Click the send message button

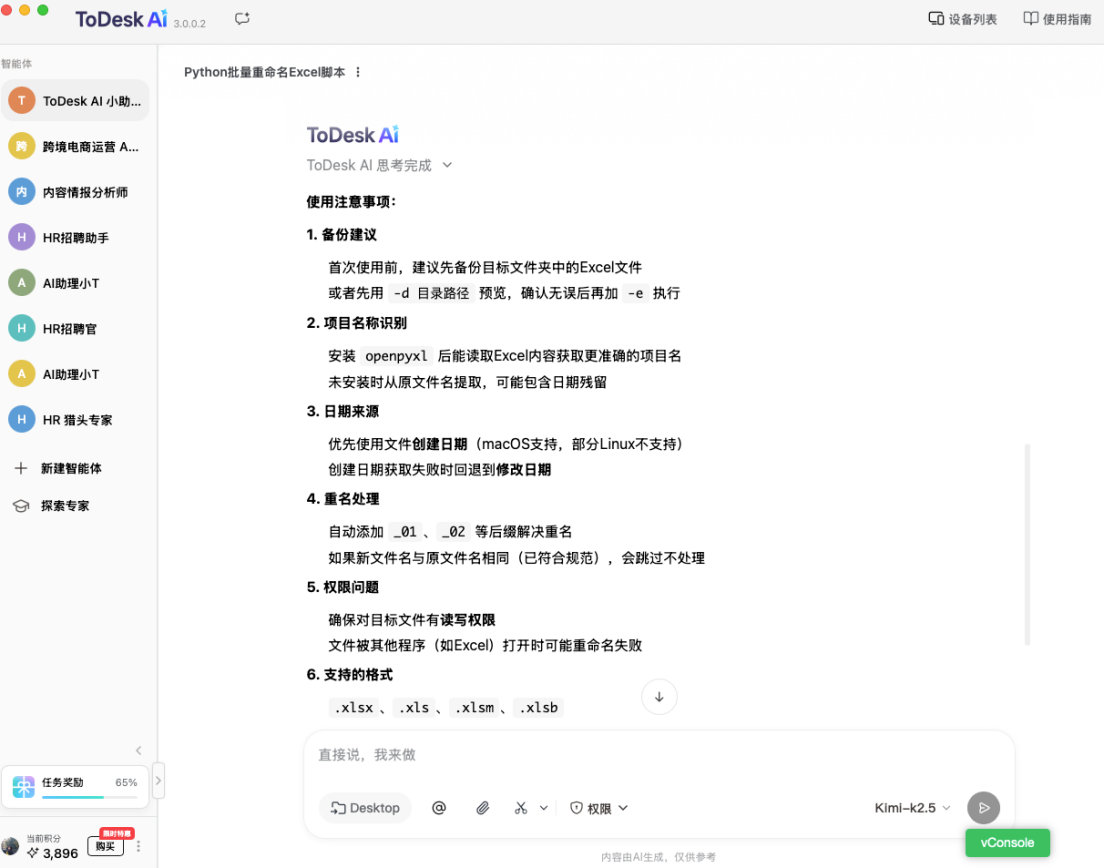click(x=984, y=808)
